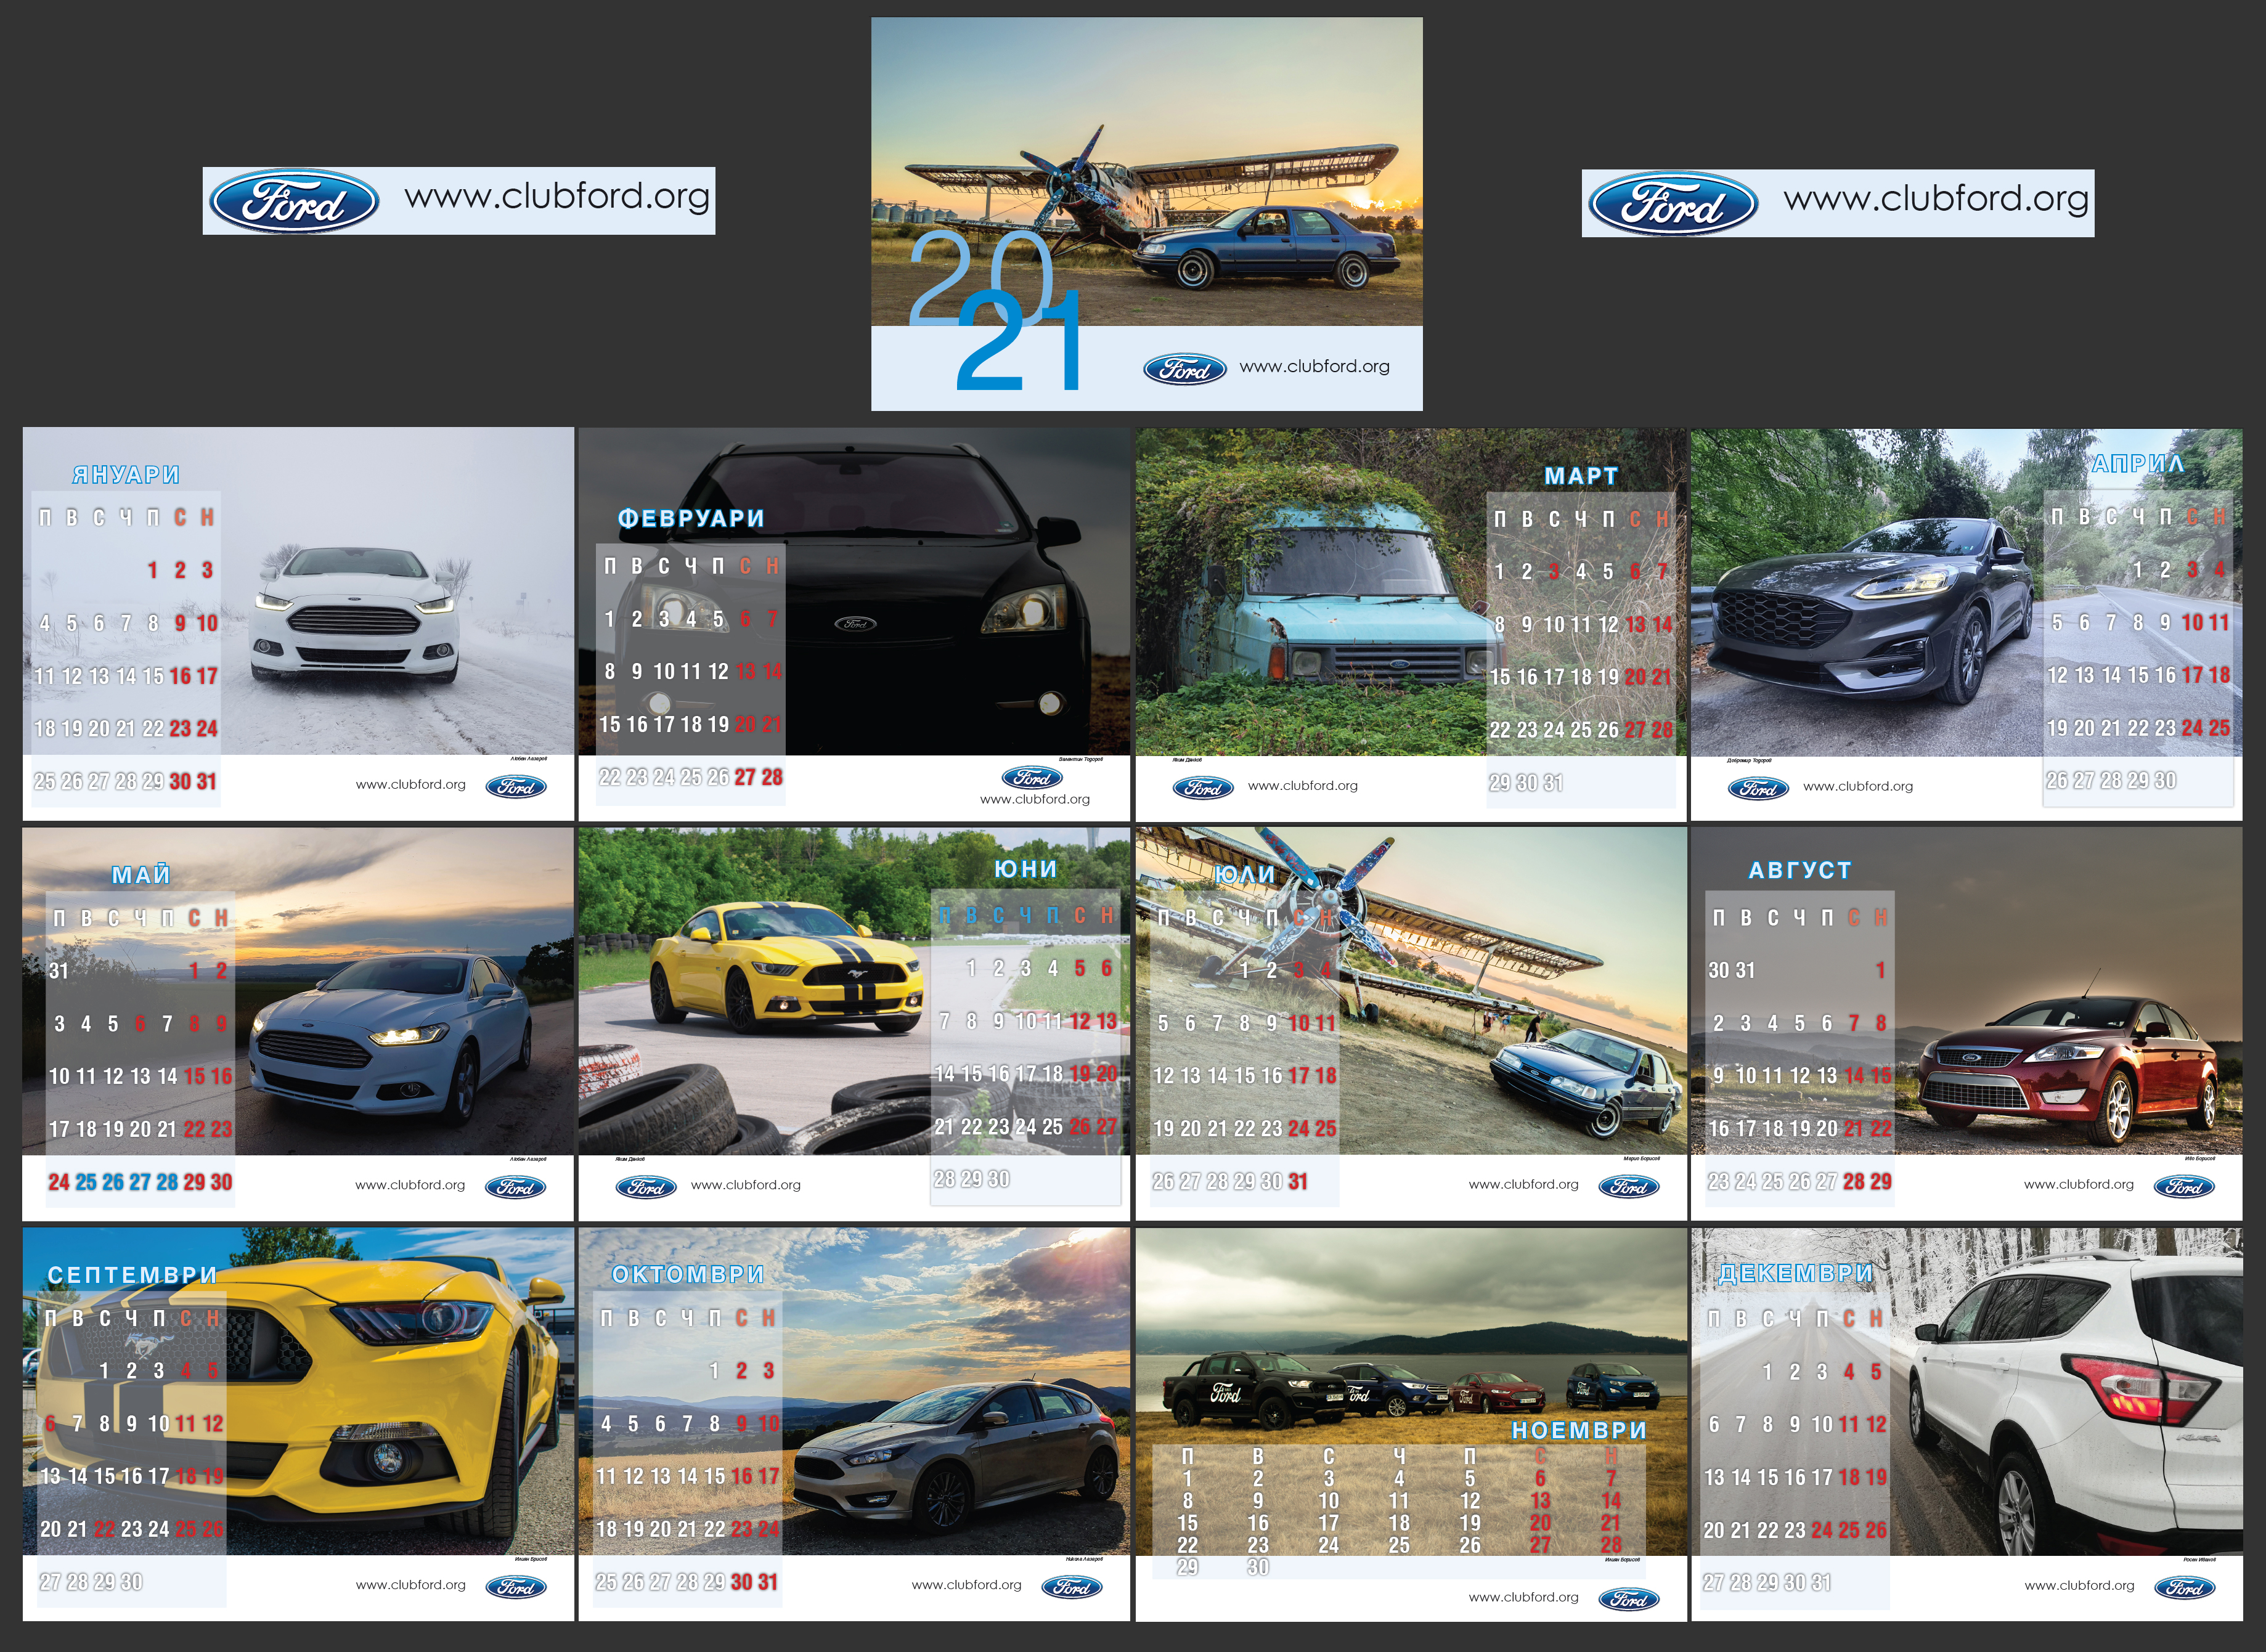Click the АВГУСТ month heading
This screenshot has width=2266, height=1652.
1800,870
